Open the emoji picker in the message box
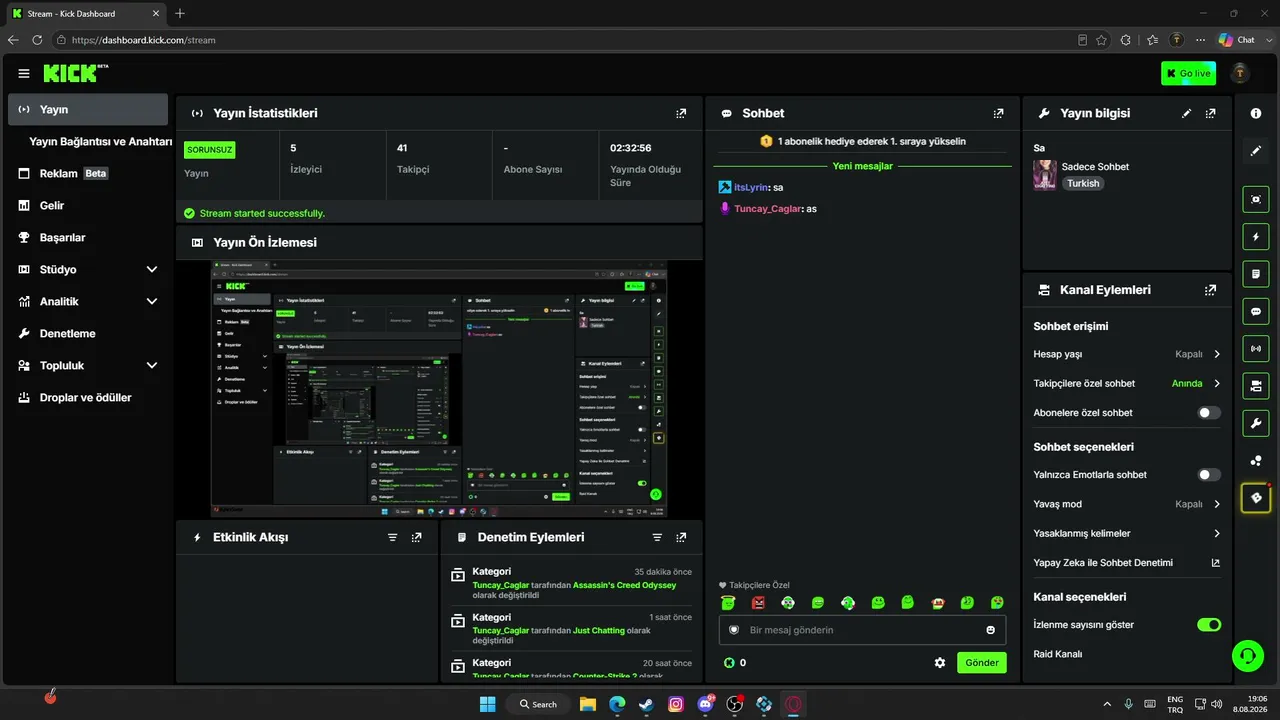 tap(991, 630)
